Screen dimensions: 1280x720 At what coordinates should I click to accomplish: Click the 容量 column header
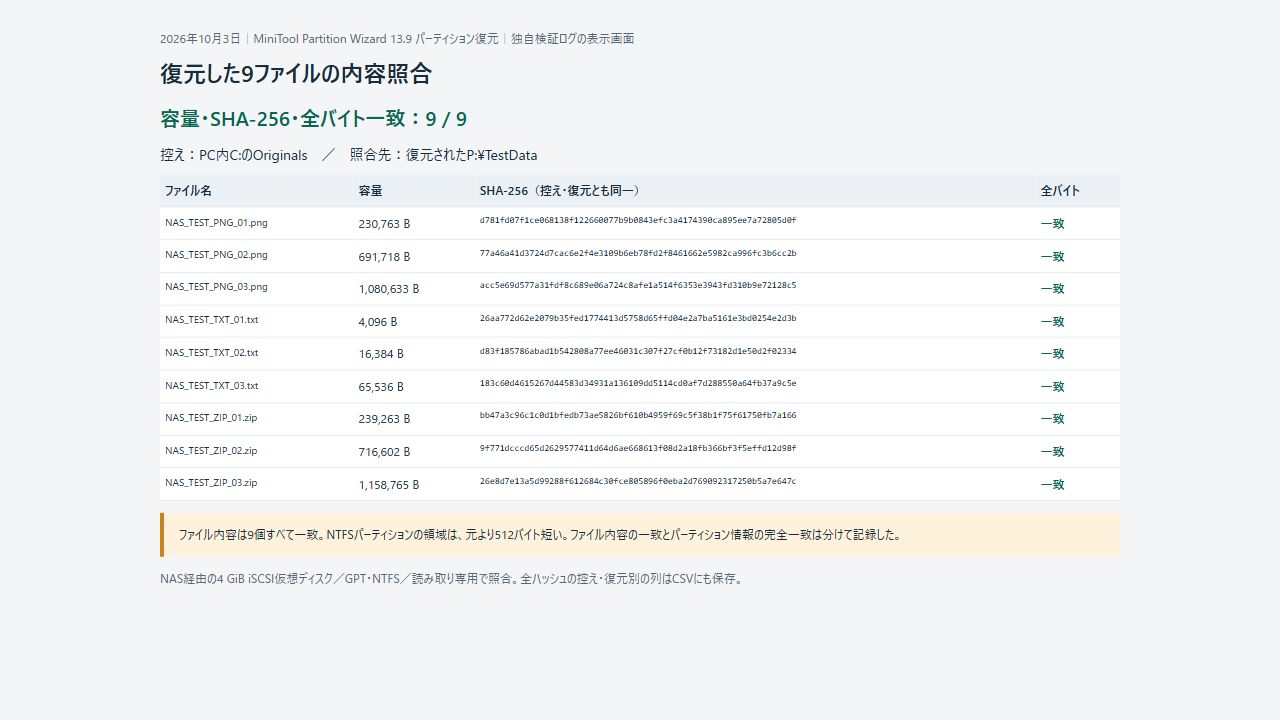(370, 191)
